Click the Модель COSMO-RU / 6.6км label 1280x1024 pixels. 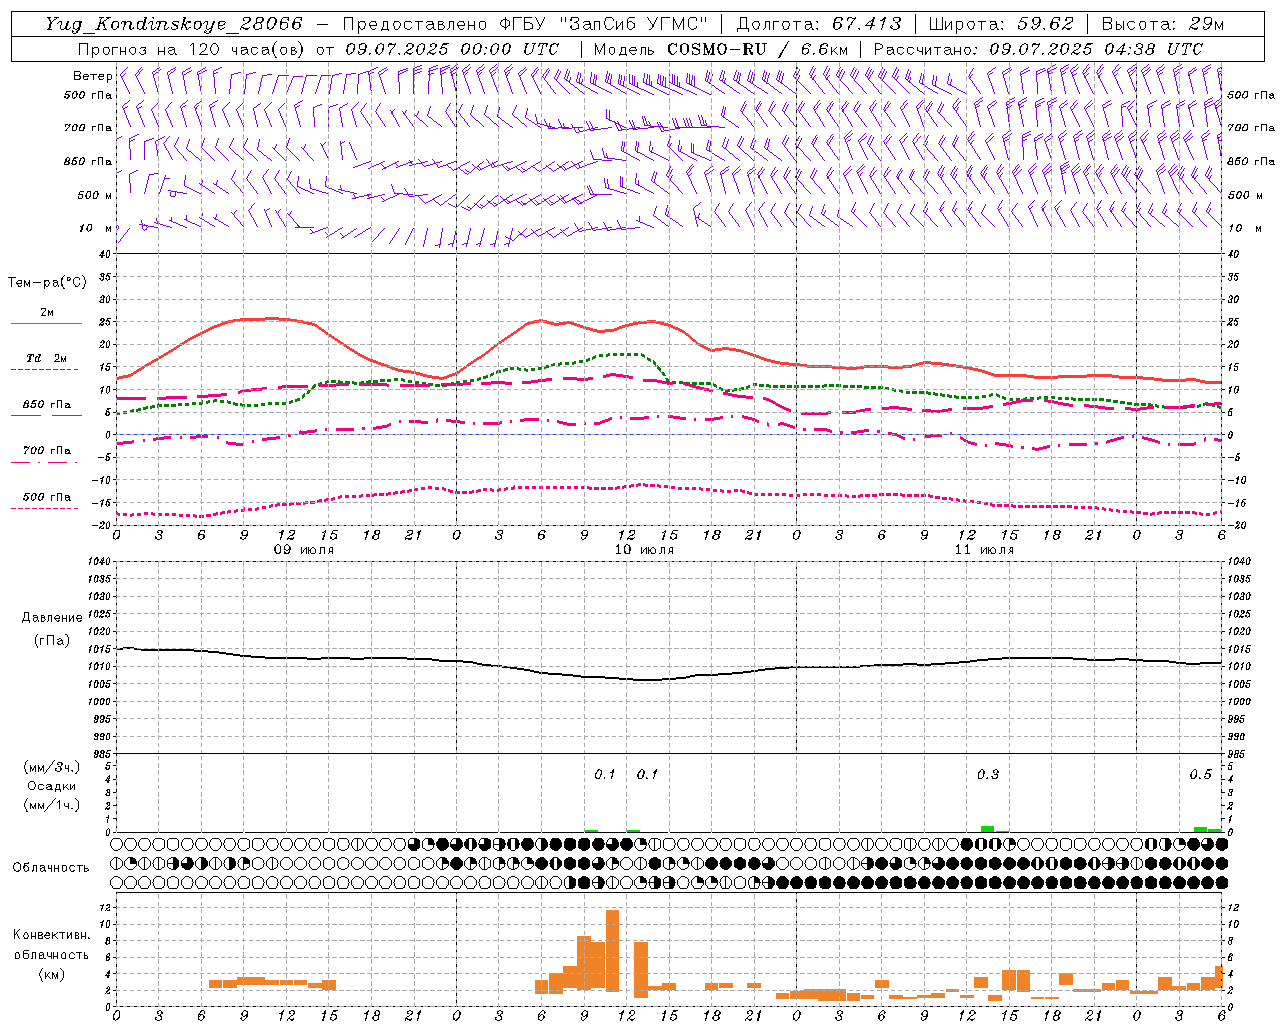click(x=721, y=49)
